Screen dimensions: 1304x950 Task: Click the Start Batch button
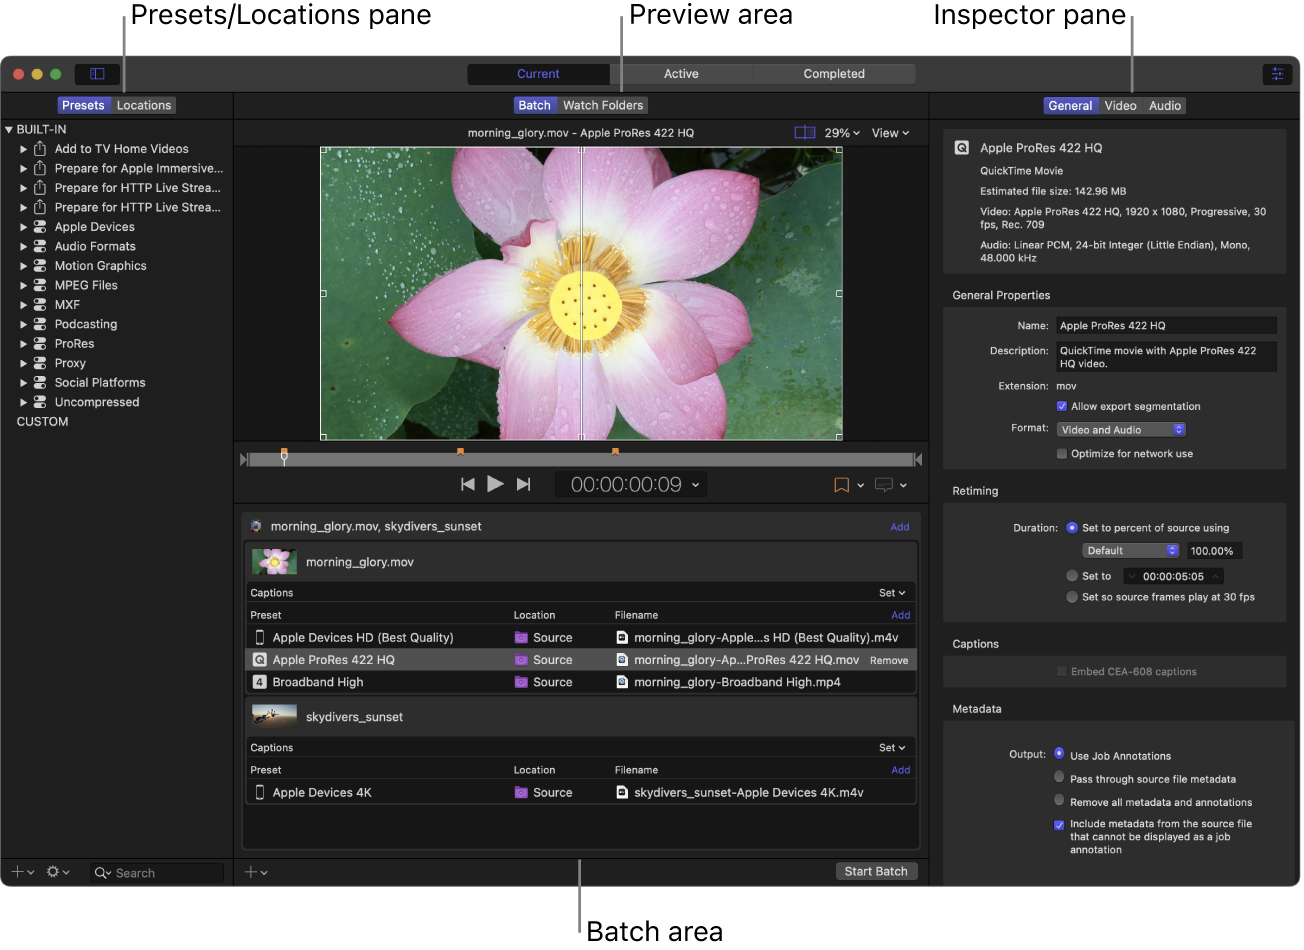point(876,870)
